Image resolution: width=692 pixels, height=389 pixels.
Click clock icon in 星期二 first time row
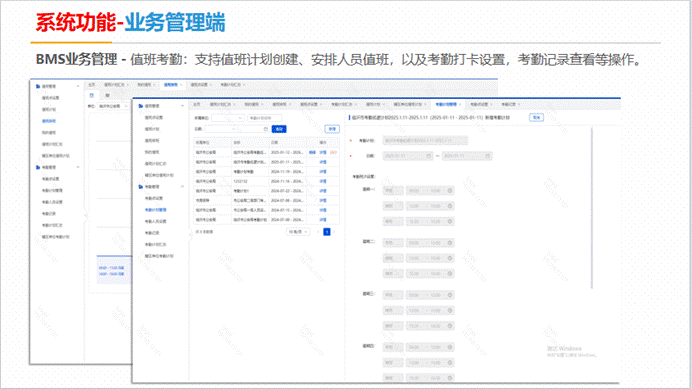point(450,243)
